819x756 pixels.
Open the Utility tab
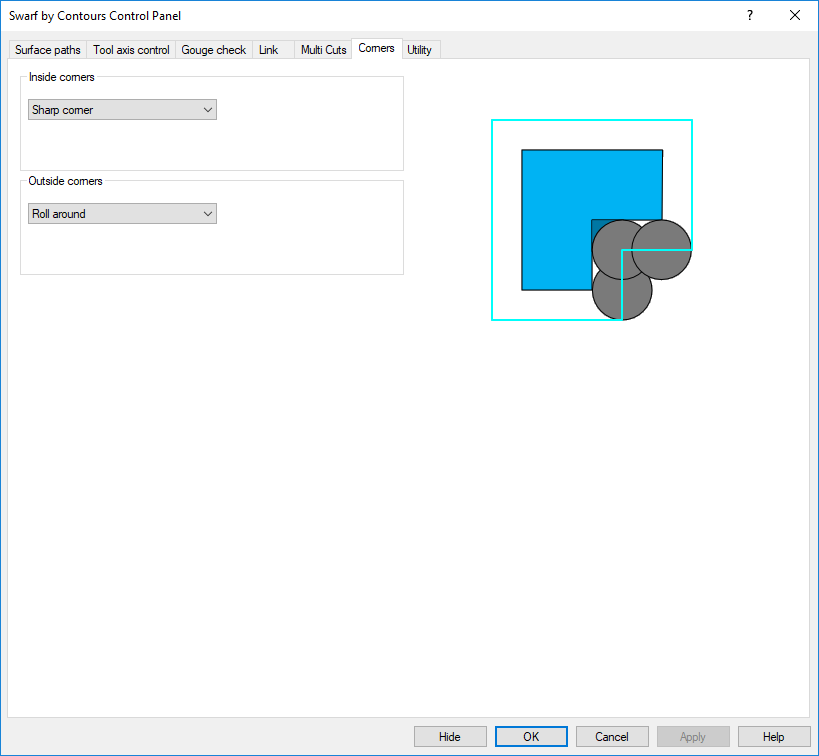click(419, 50)
